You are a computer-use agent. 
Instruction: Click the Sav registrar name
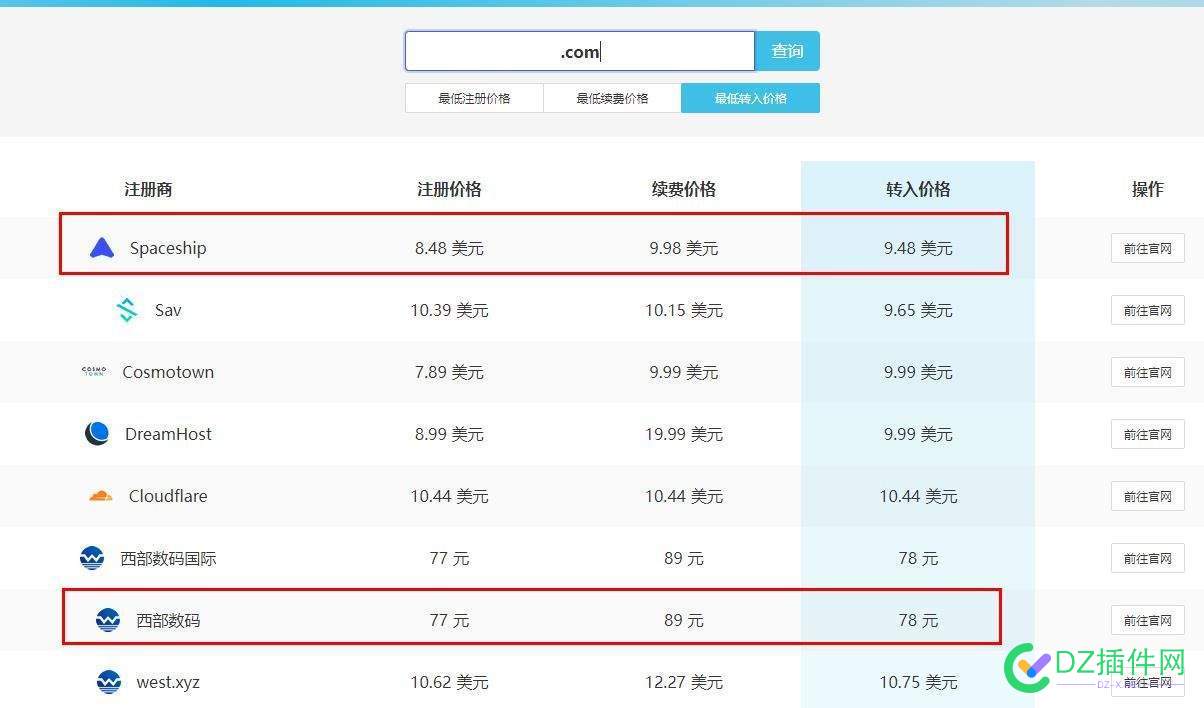click(x=168, y=310)
